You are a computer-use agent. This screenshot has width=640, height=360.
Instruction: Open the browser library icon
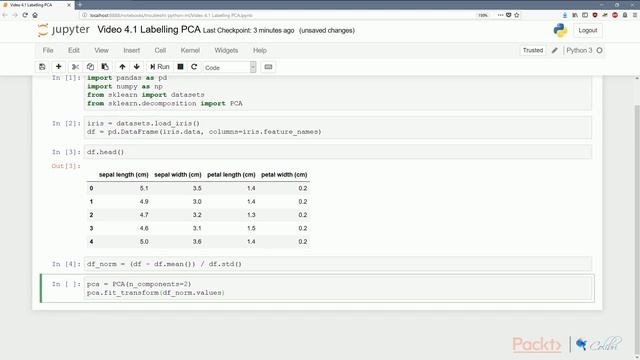[x=575, y=15]
